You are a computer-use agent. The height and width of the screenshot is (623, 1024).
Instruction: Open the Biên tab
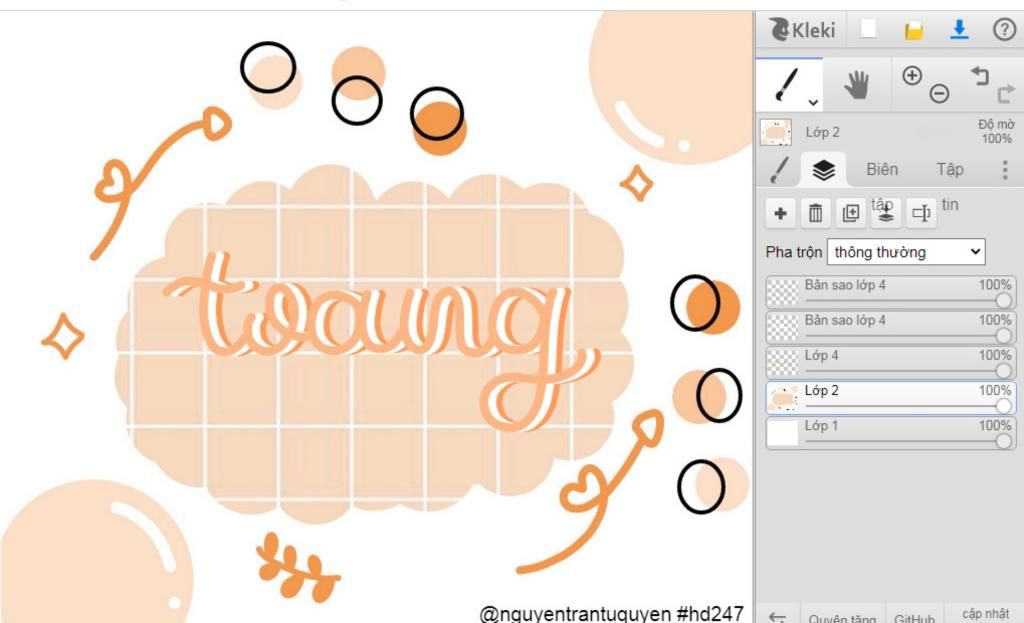click(x=882, y=170)
